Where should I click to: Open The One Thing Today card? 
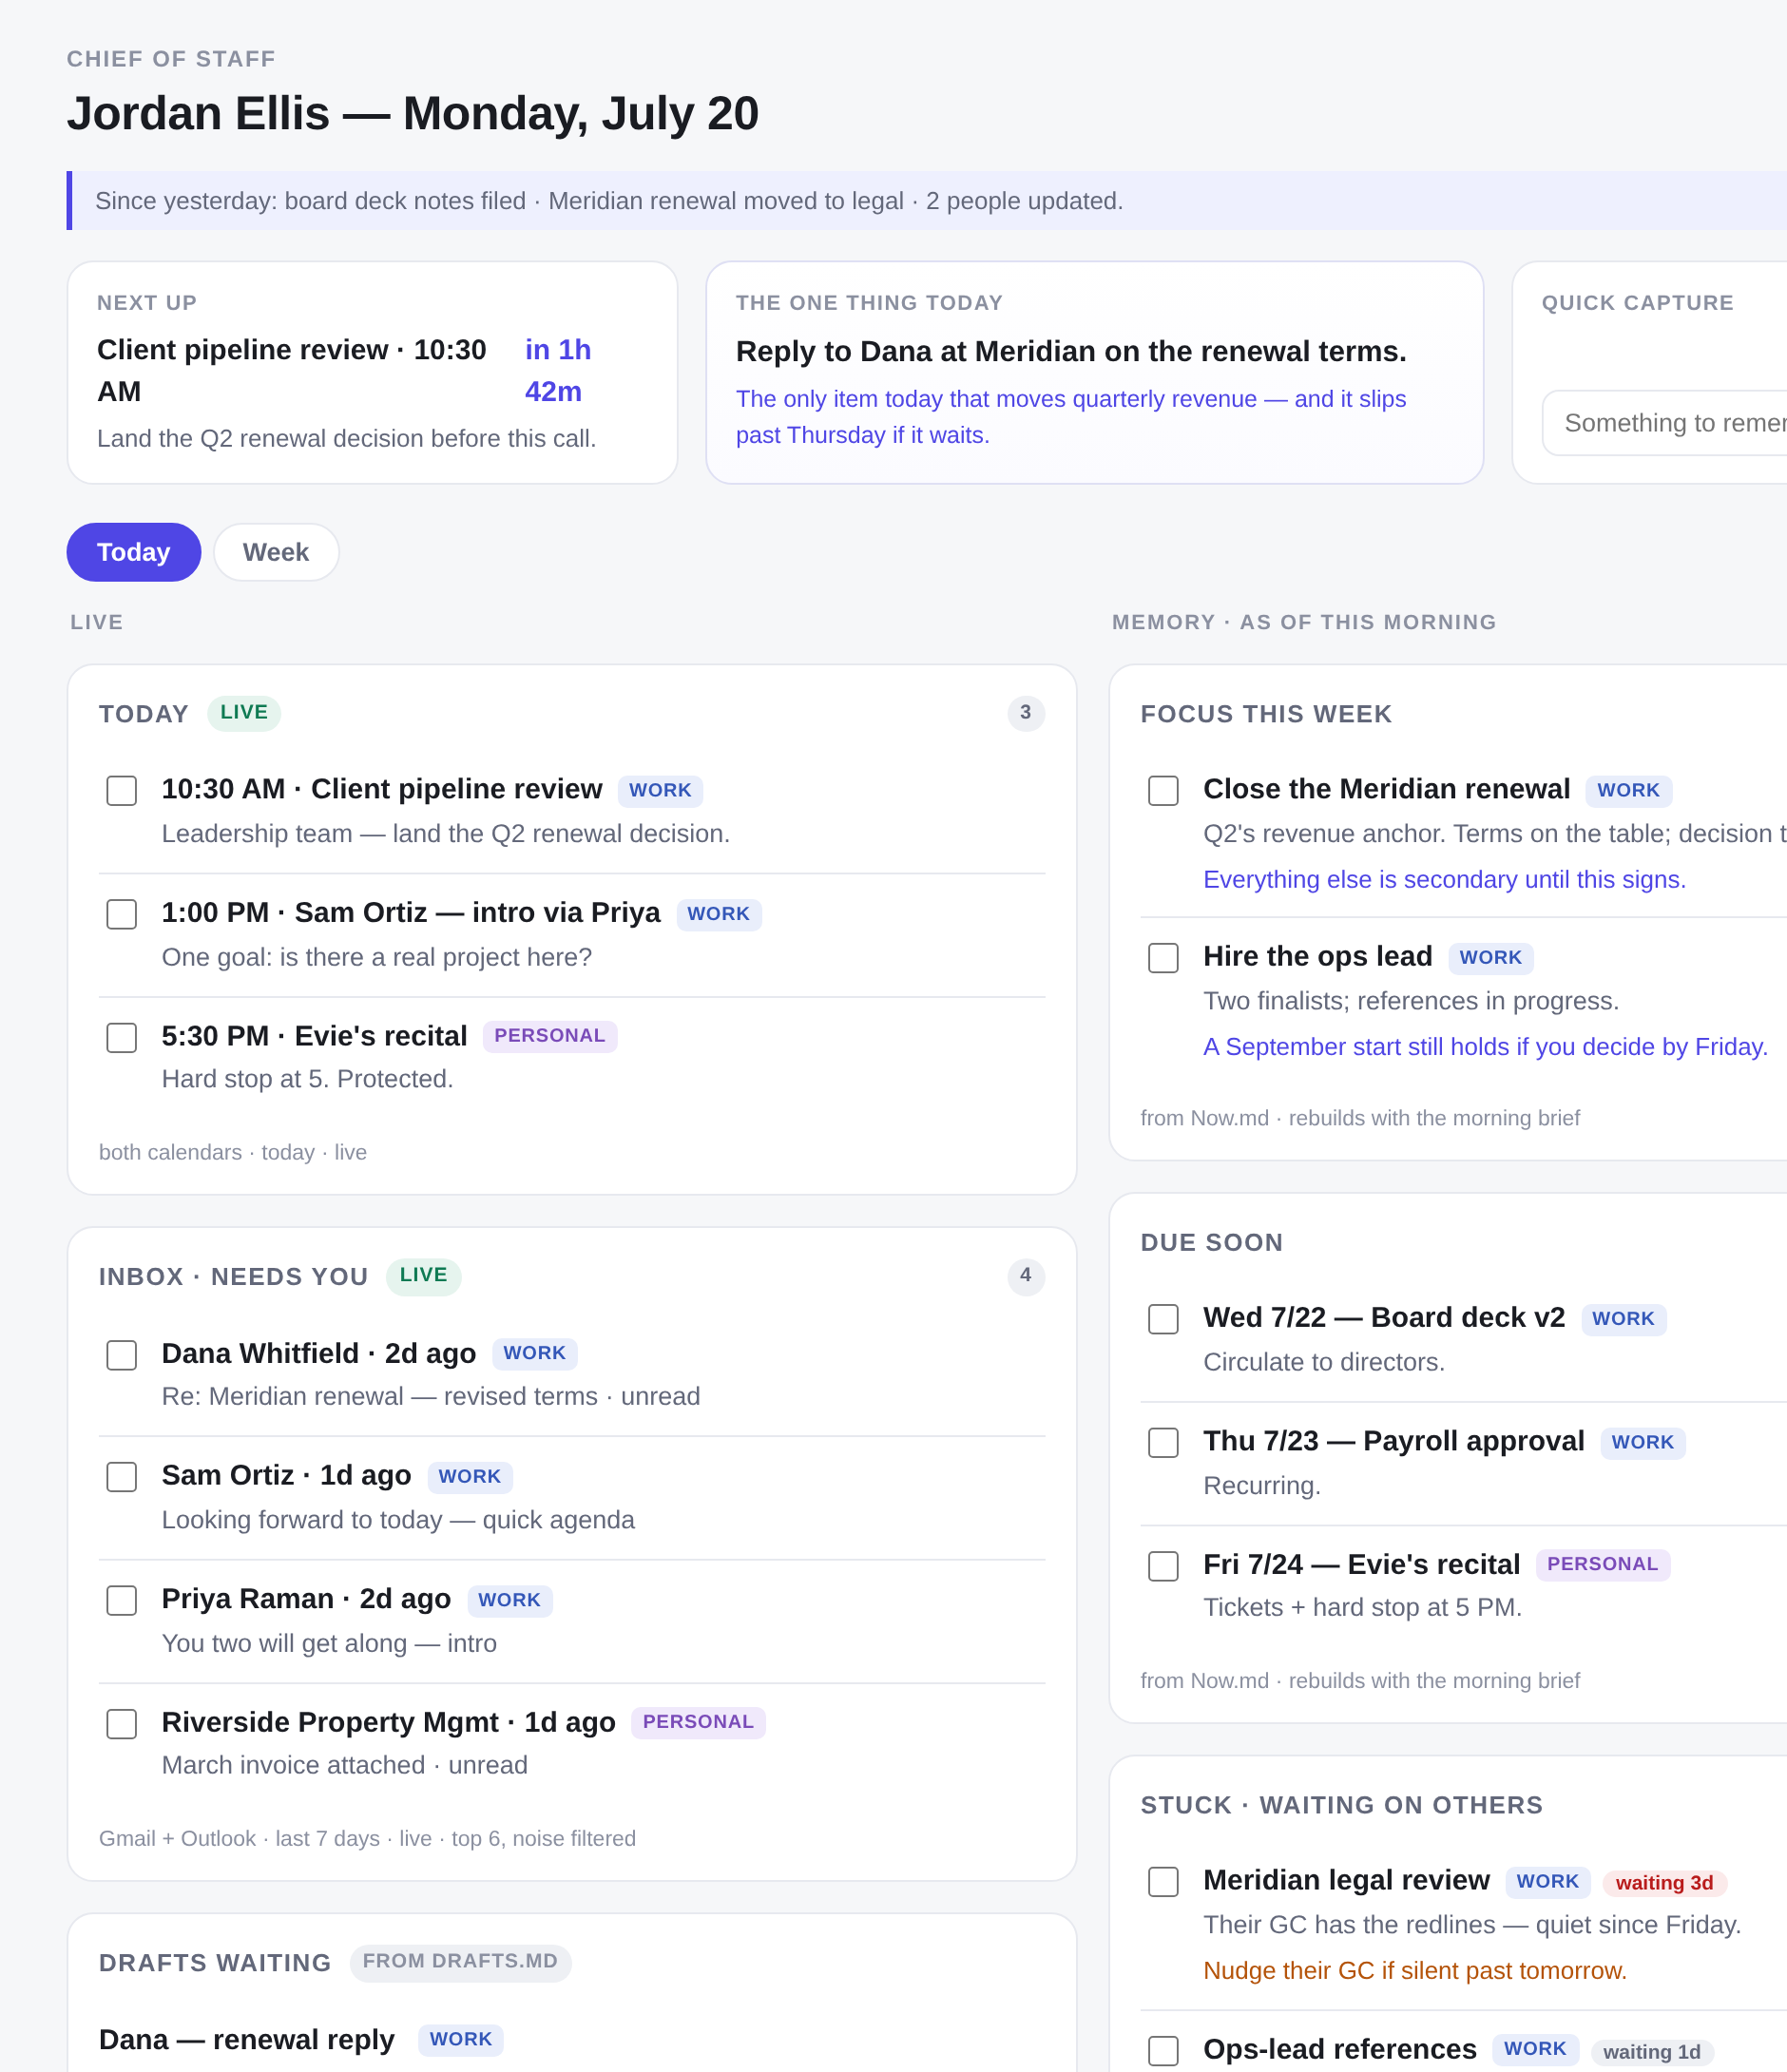pyautogui.click(x=1094, y=373)
